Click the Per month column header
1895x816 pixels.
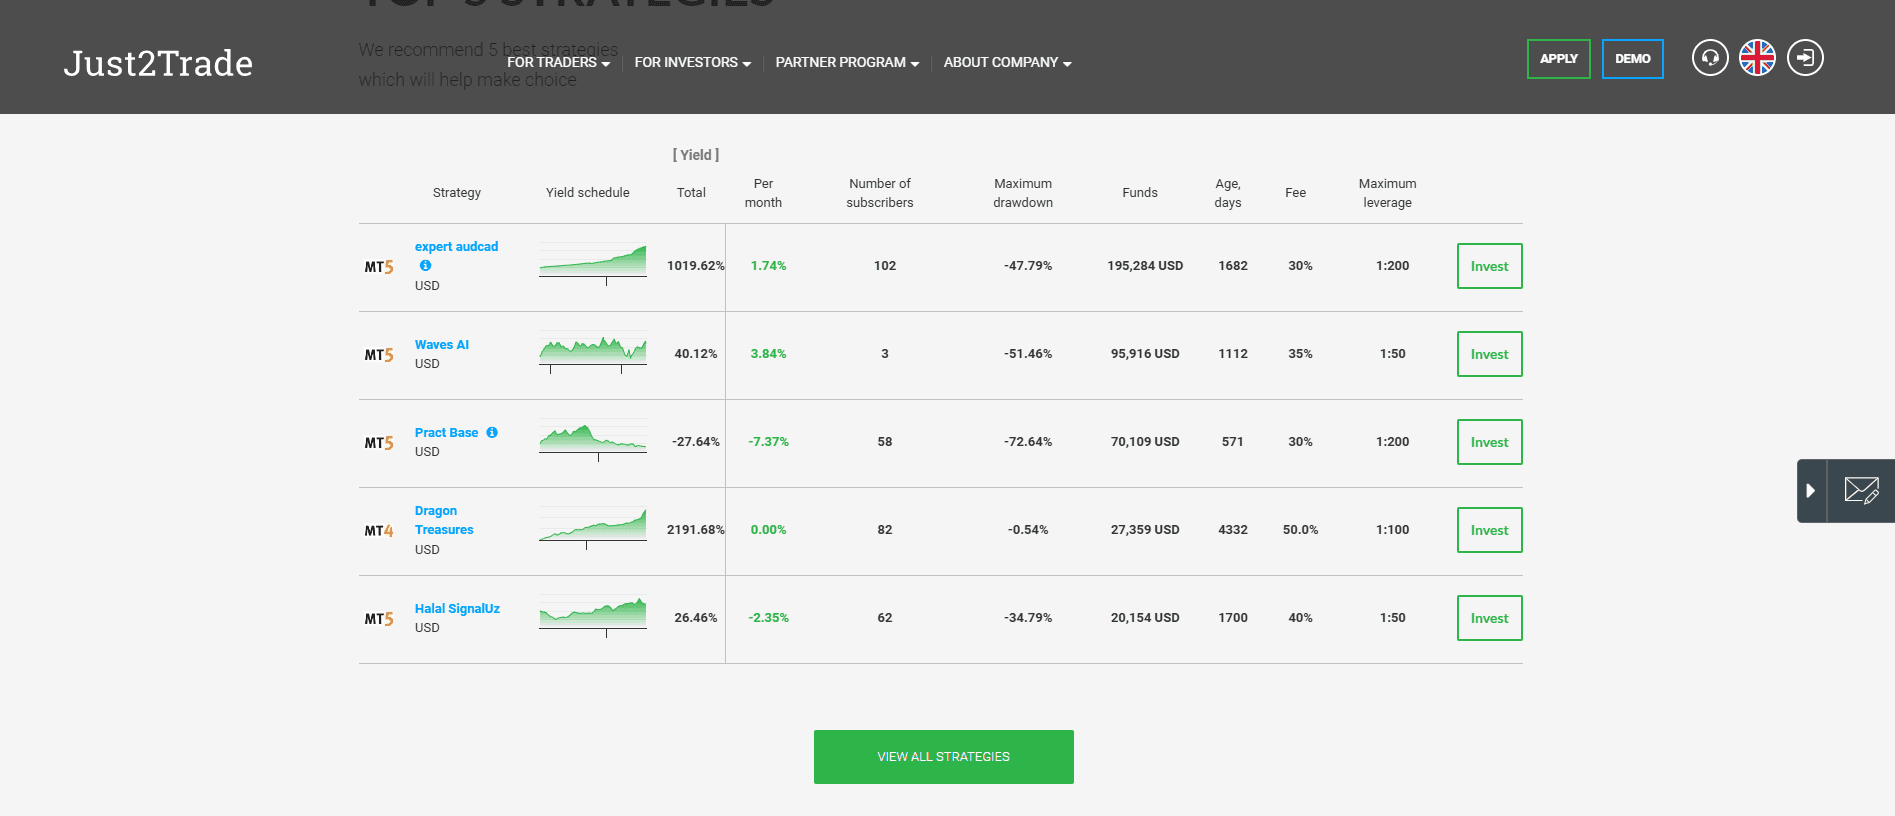point(763,193)
